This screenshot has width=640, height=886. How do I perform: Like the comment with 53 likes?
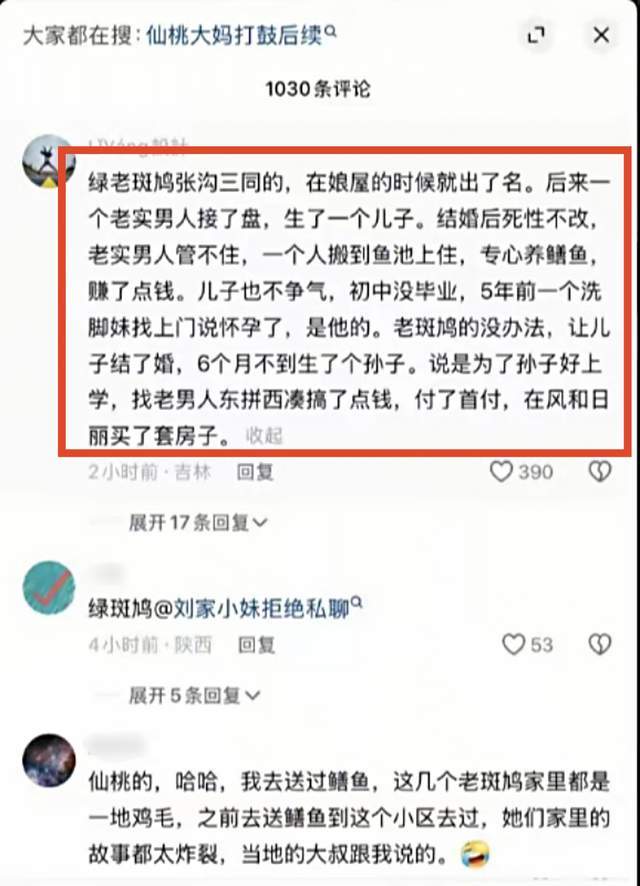pyautogui.click(x=513, y=644)
